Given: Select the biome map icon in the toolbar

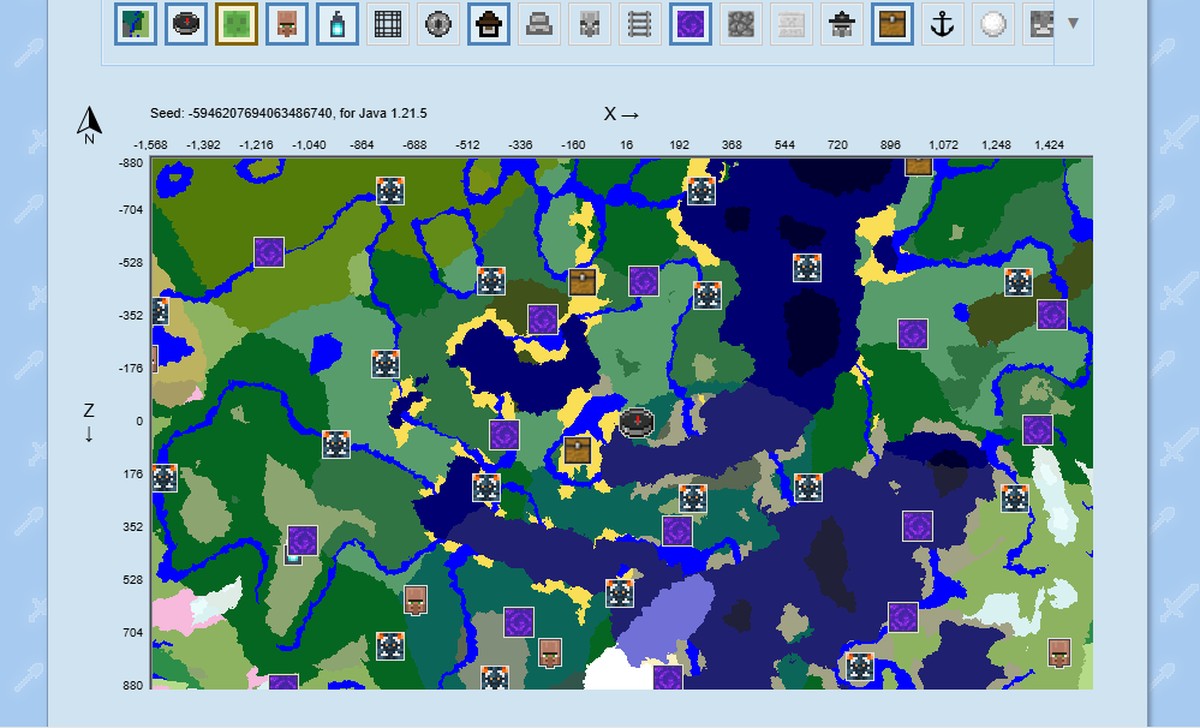Looking at the screenshot, I should [x=135, y=25].
